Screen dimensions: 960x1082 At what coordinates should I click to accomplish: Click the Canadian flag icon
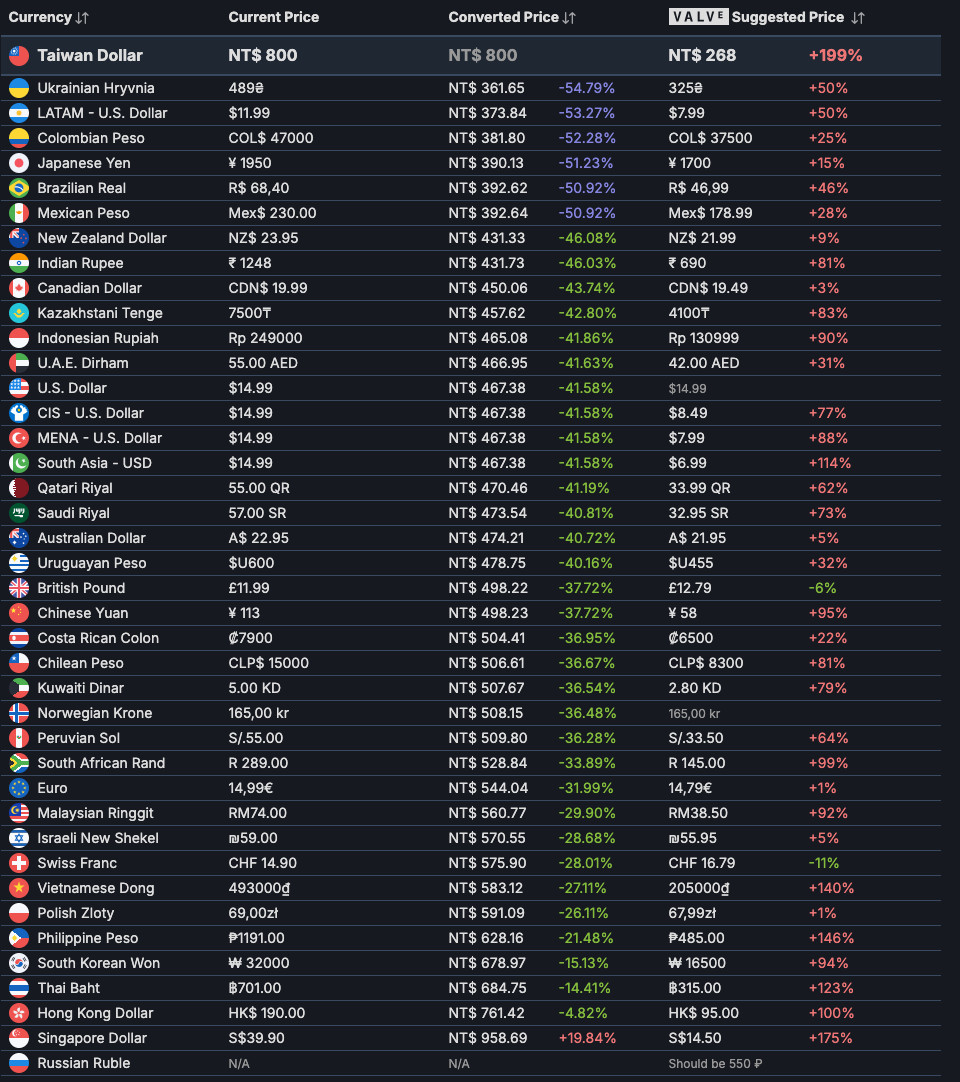[x=19, y=288]
